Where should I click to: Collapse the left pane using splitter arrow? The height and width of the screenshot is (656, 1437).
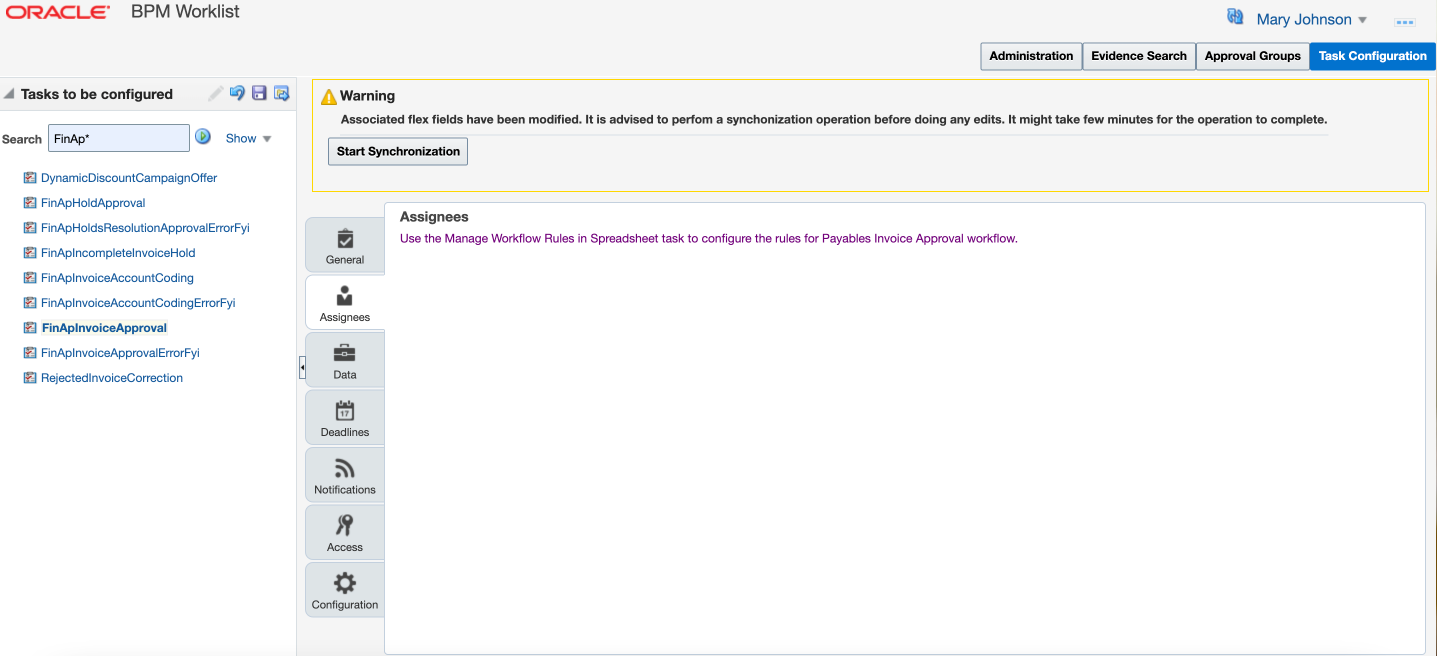301,368
